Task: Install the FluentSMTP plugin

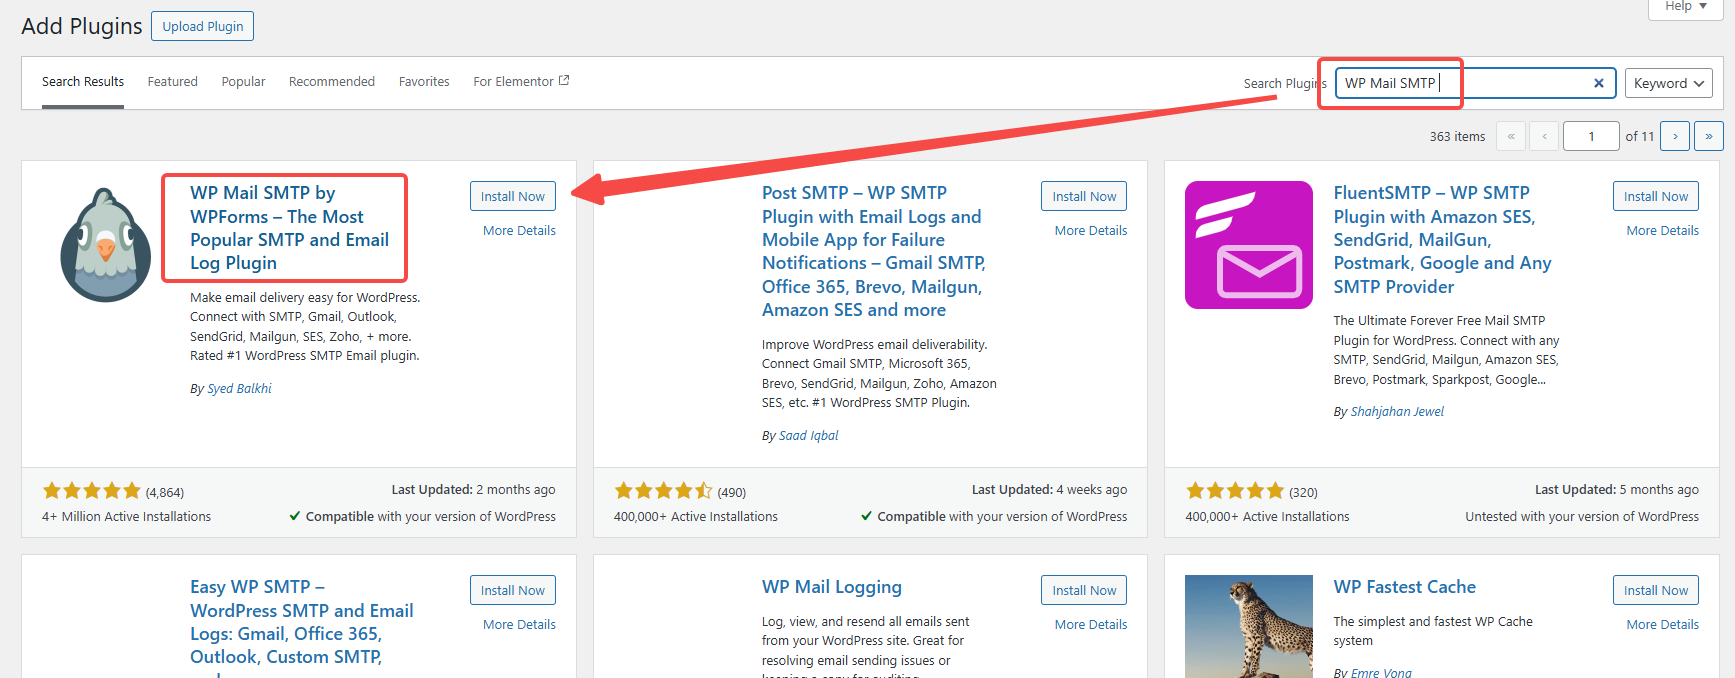Action: pos(1655,196)
